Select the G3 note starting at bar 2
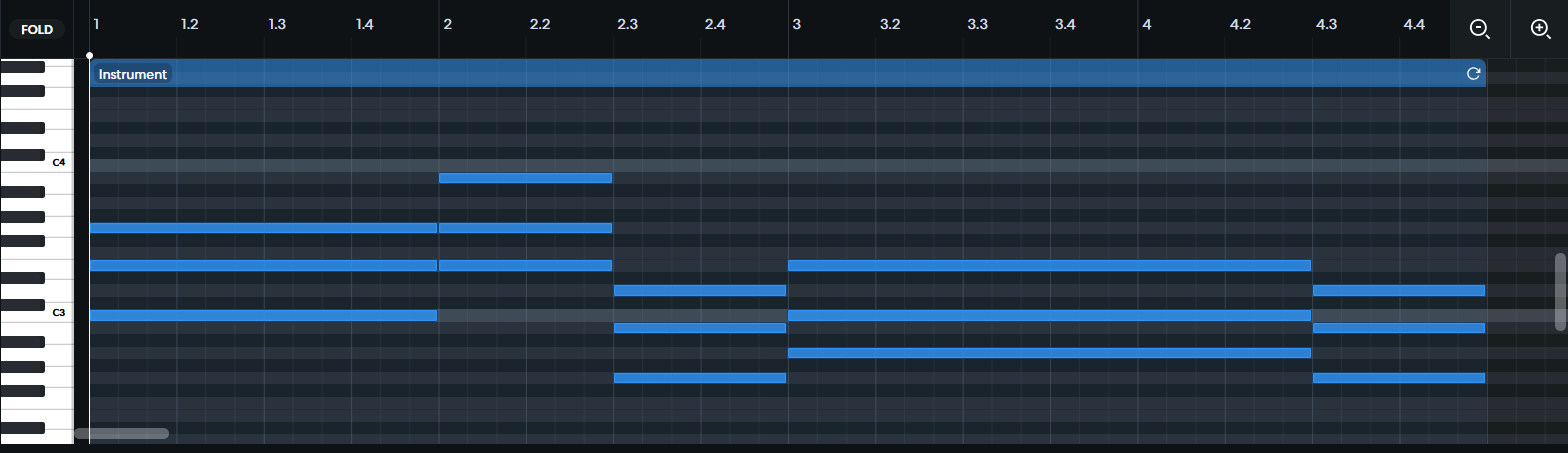Screen dimensions: 1568x453 tap(525, 228)
